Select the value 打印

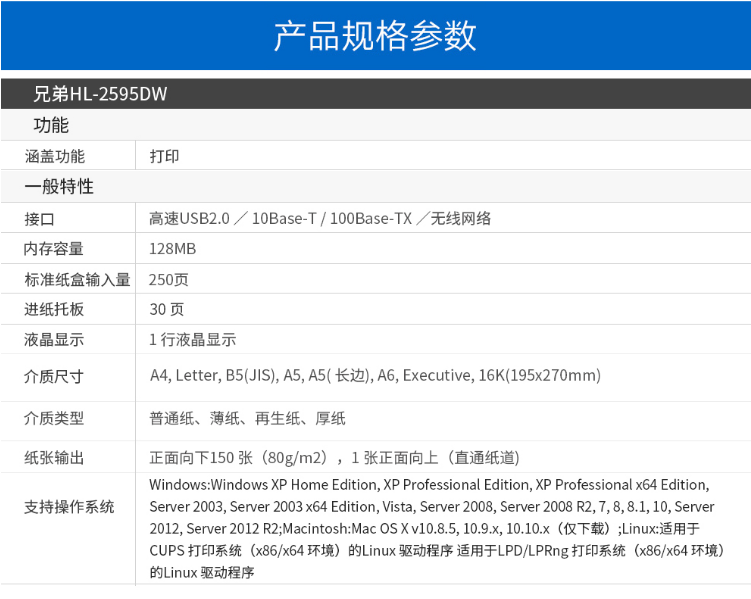[164, 156]
